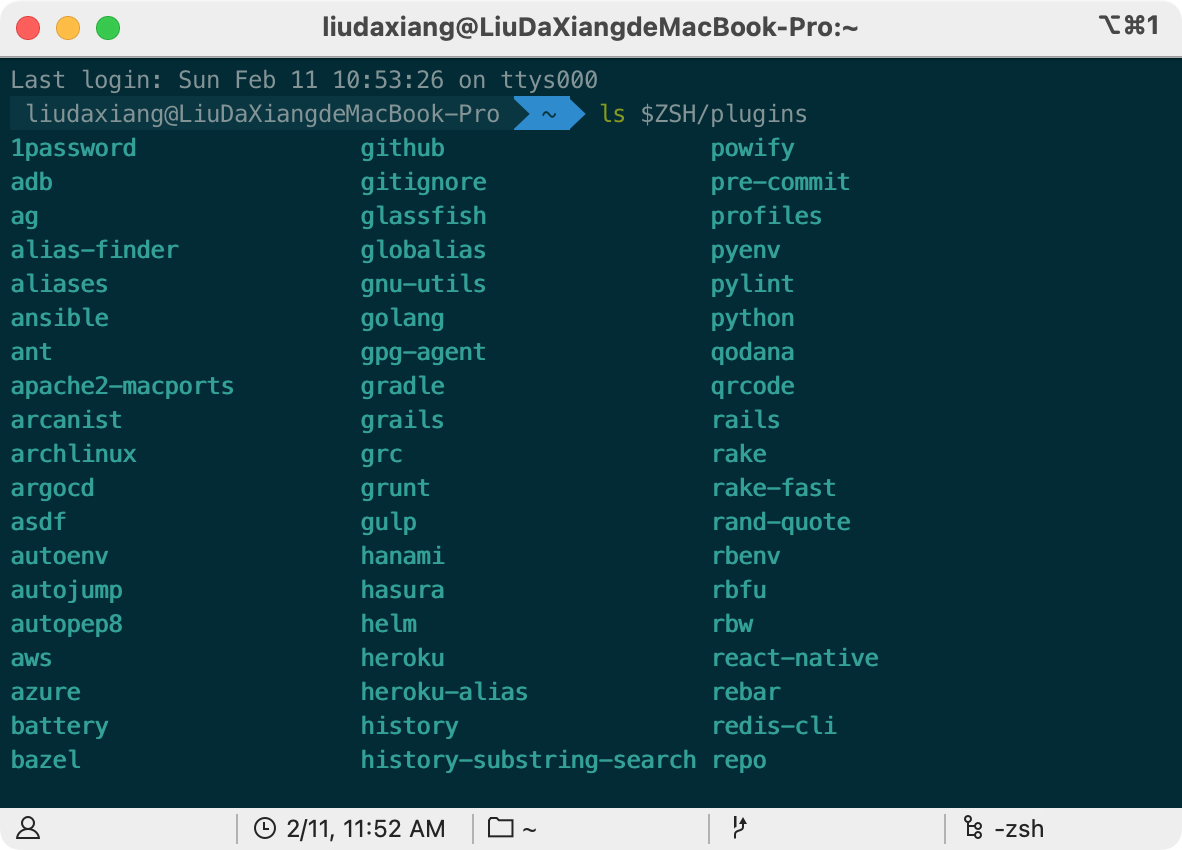
Task: Click the qodana entry
Action: [x=753, y=353]
